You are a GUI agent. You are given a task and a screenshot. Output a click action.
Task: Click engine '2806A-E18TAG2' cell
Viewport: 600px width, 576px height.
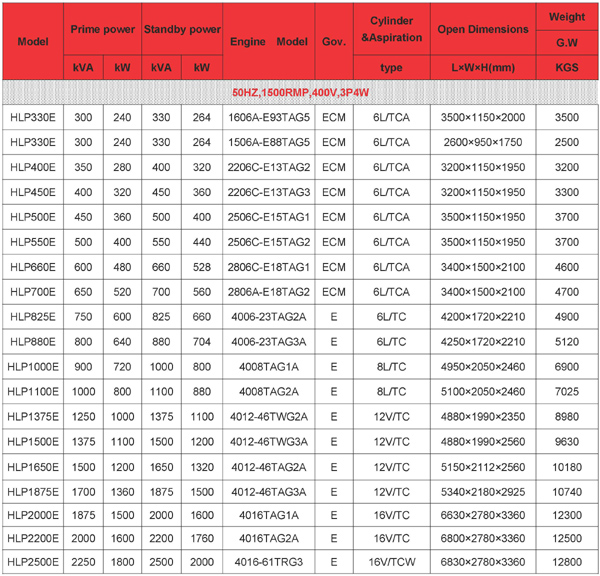point(269,292)
